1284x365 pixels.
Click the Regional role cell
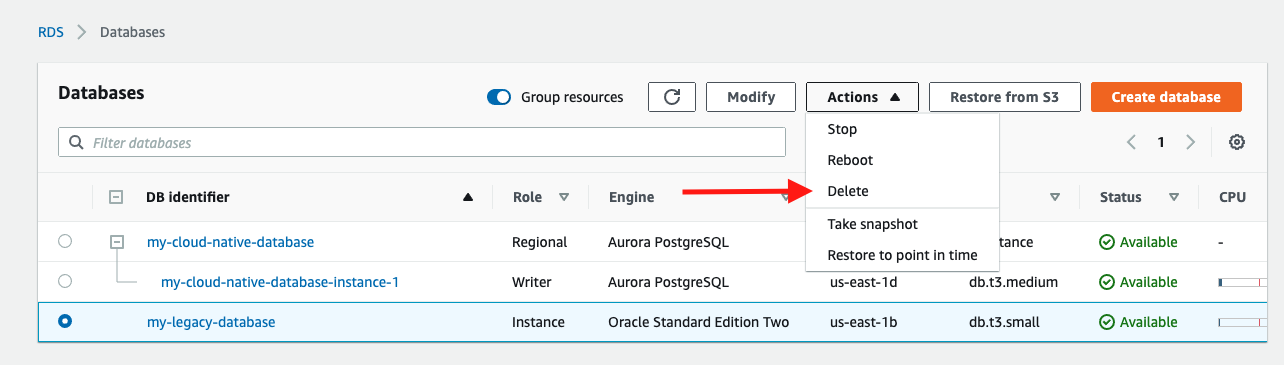540,242
